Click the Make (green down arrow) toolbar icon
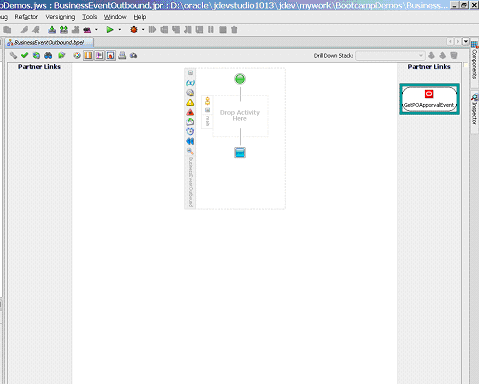This screenshot has width=479, height=384. [x=52, y=30]
